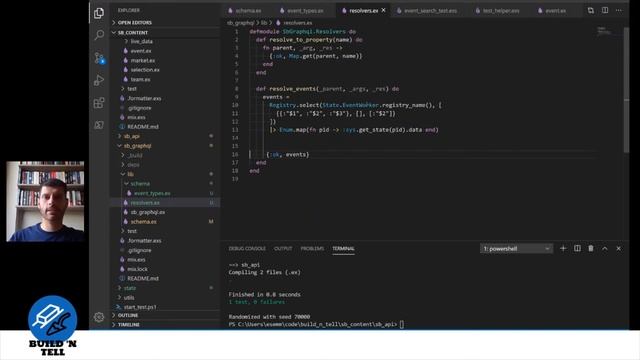The width and height of the screenshot is (640, 360).
Task: Kill the terminal with the trash icon
Action: tap(591, 248)
